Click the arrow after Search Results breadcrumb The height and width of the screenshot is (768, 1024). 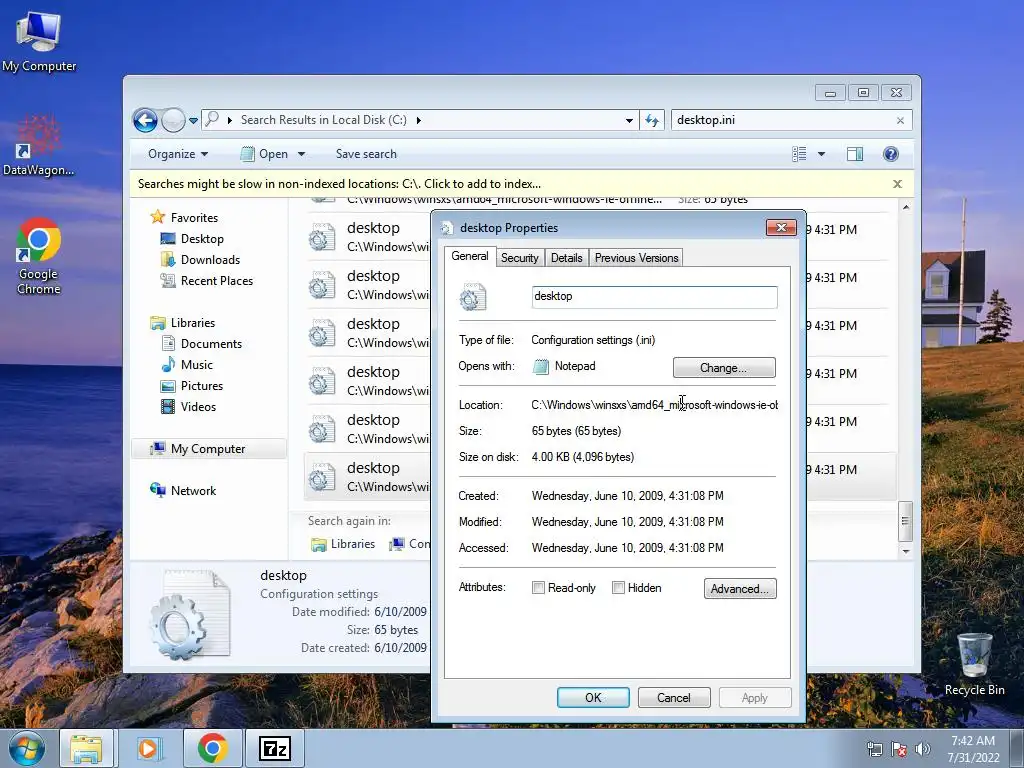pyautogui.click(x=419, y=120)
